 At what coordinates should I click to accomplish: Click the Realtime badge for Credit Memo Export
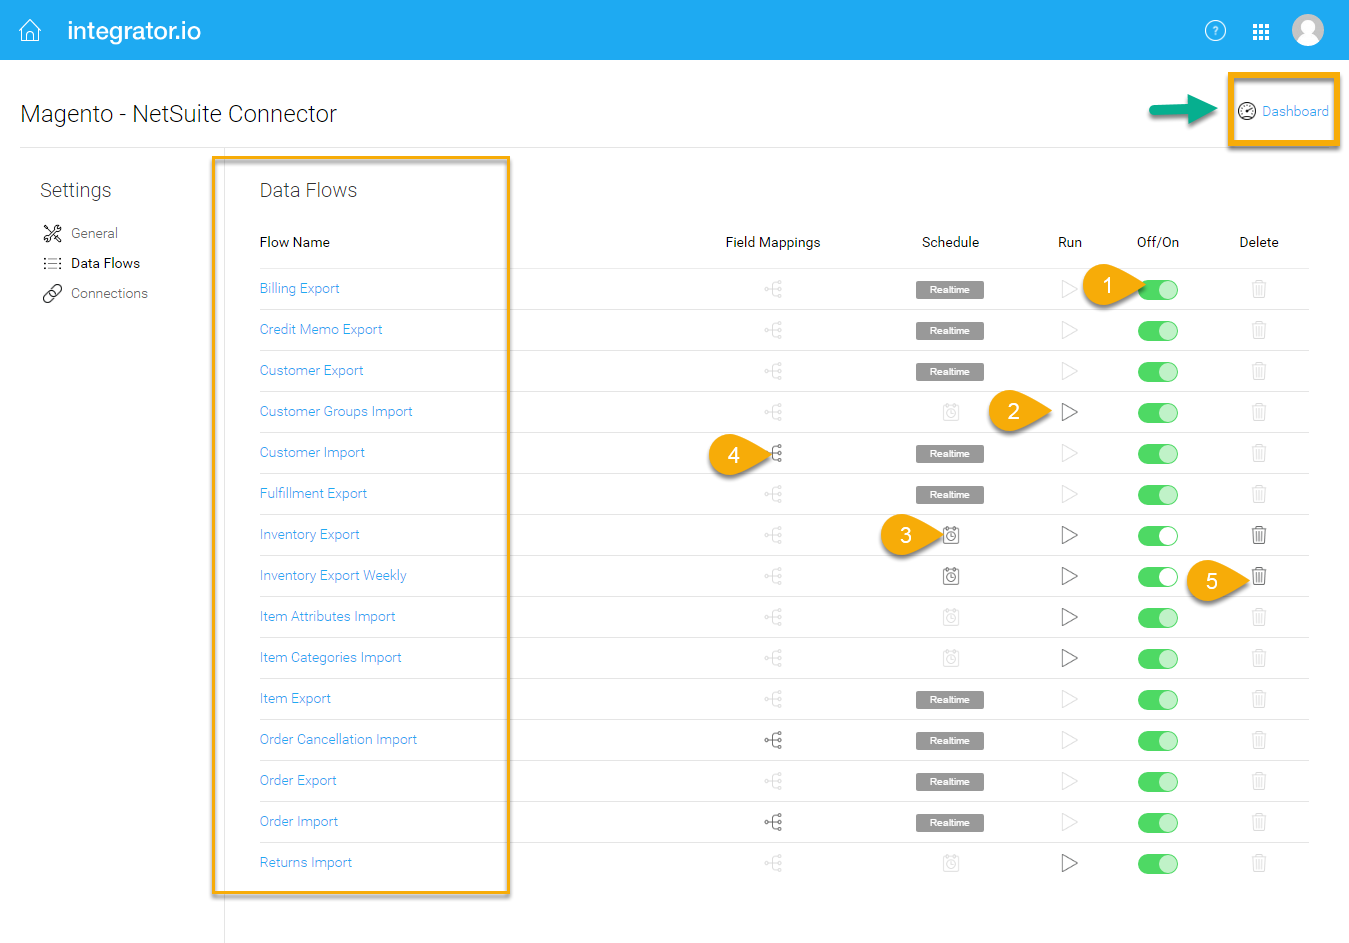[x=950, y=331]
